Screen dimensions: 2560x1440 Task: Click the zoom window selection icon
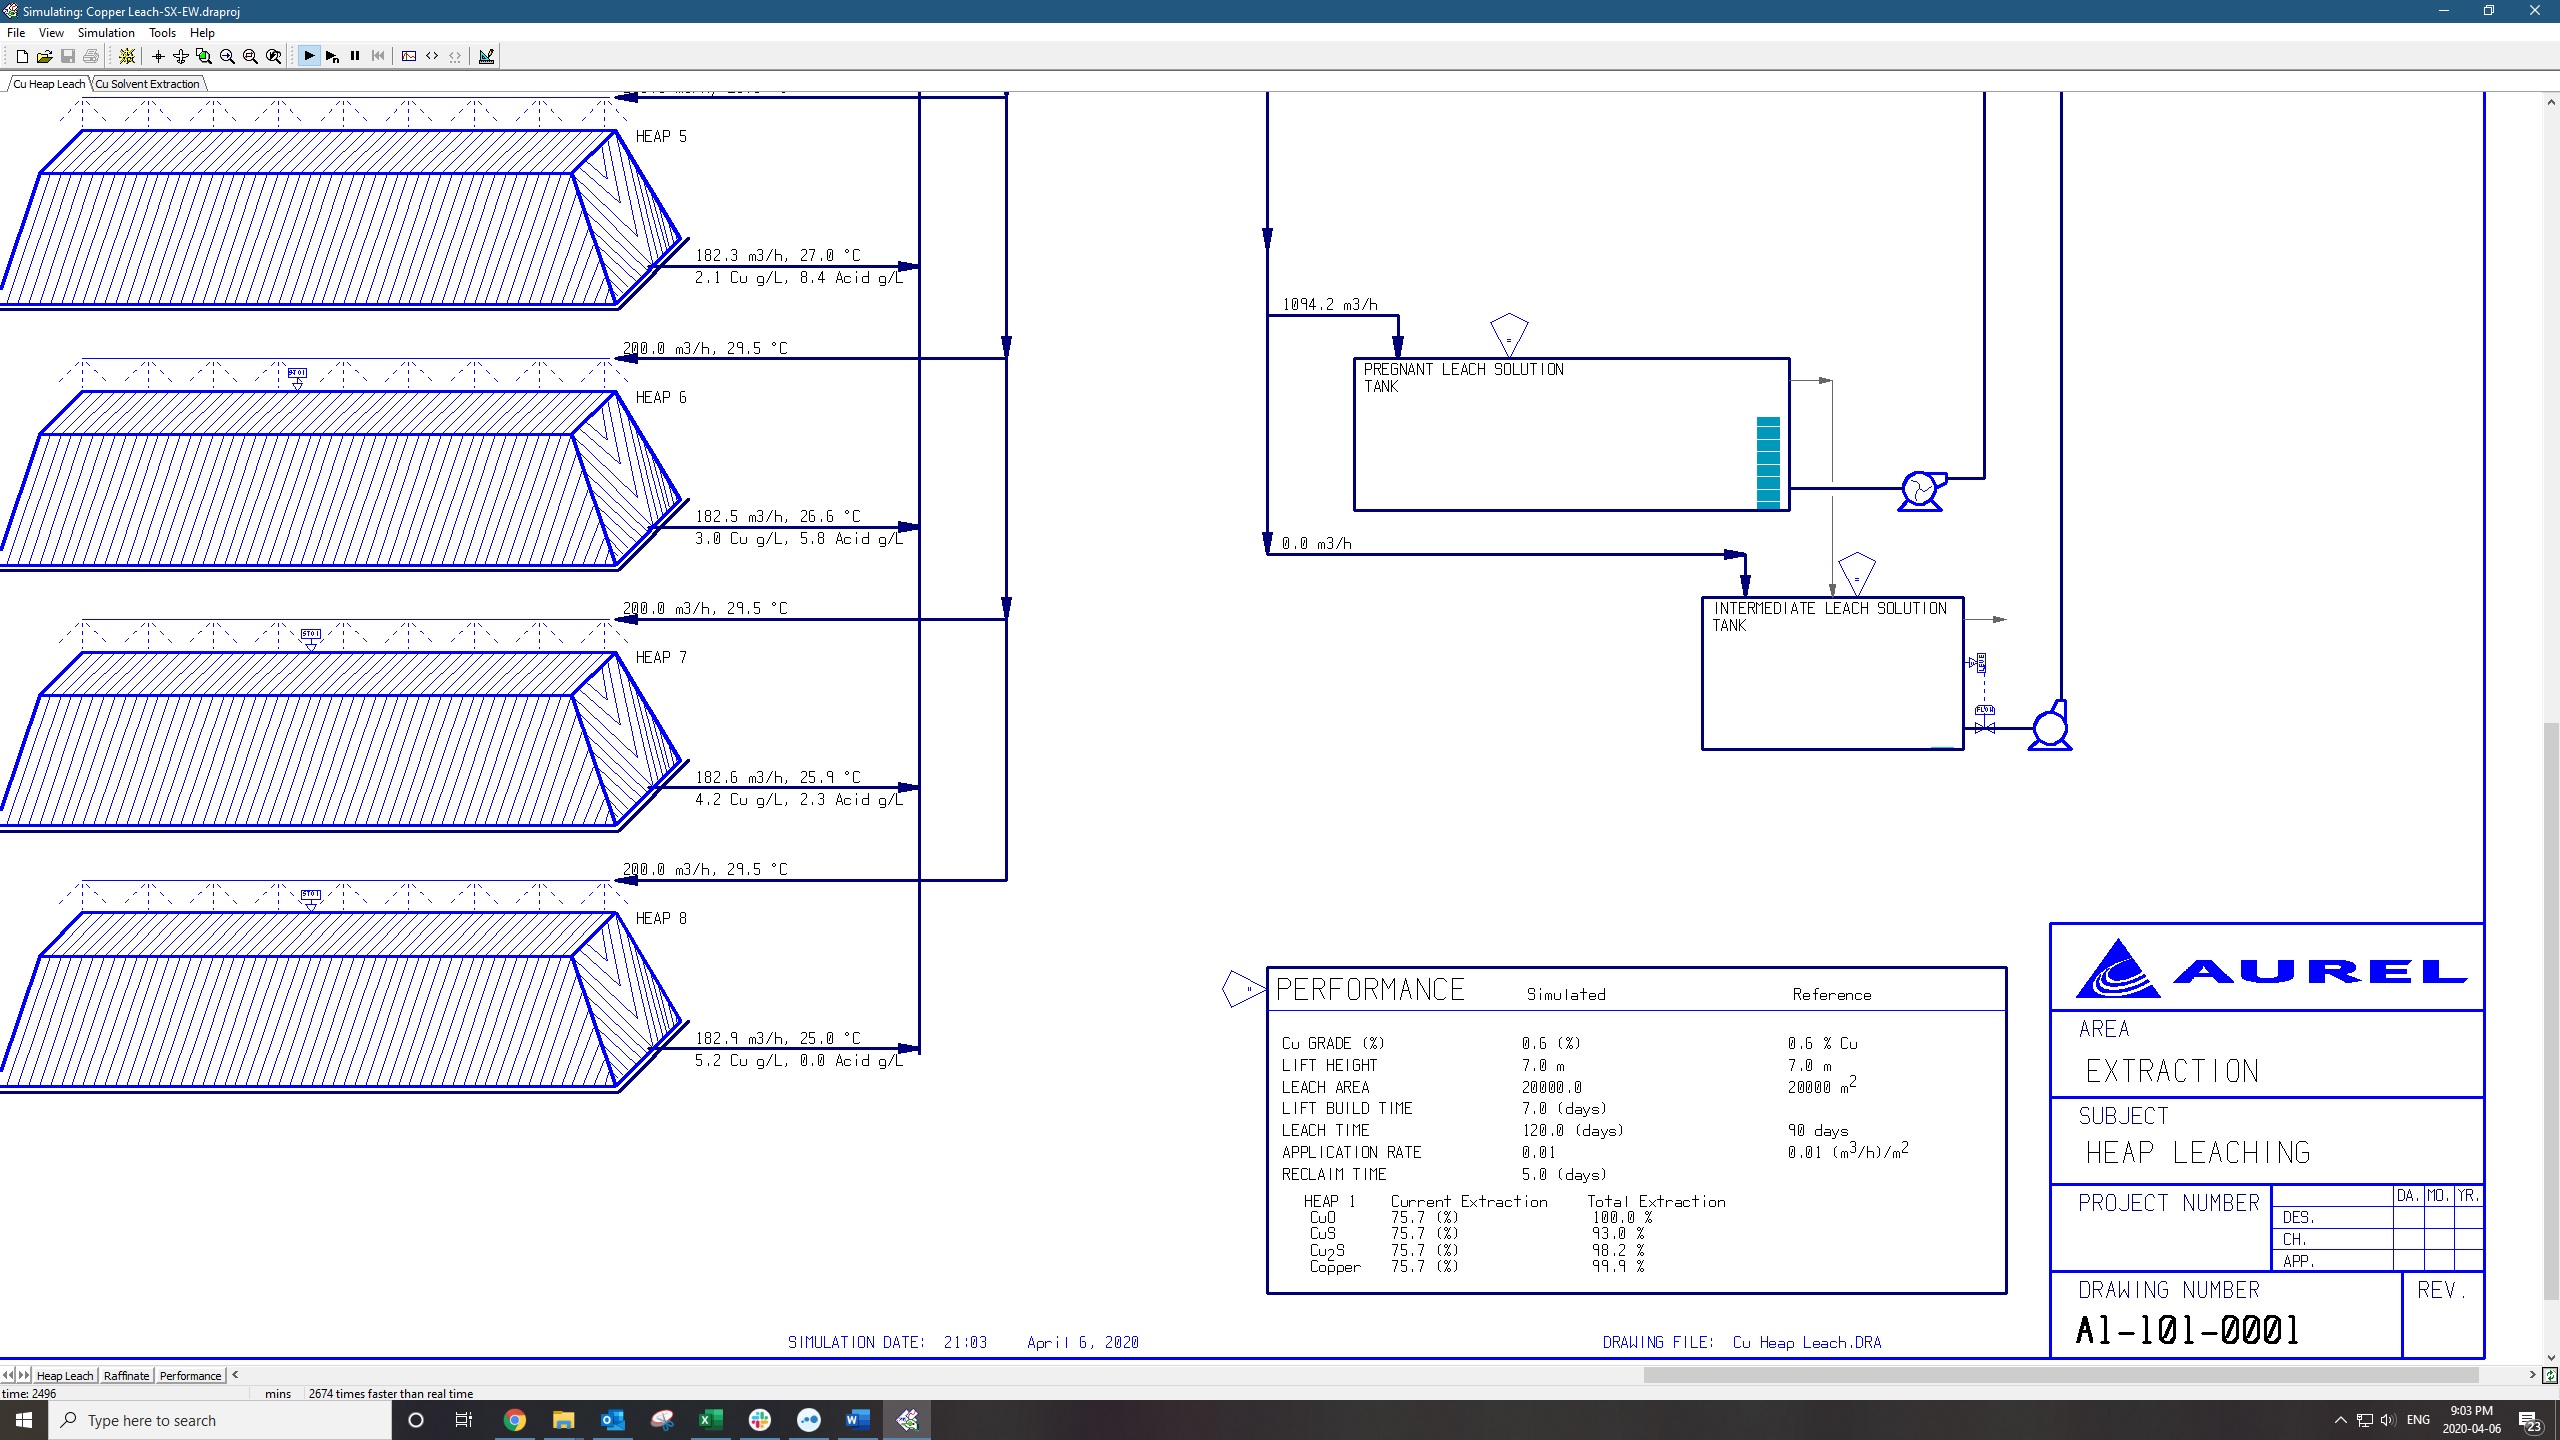tap(204, 56)
